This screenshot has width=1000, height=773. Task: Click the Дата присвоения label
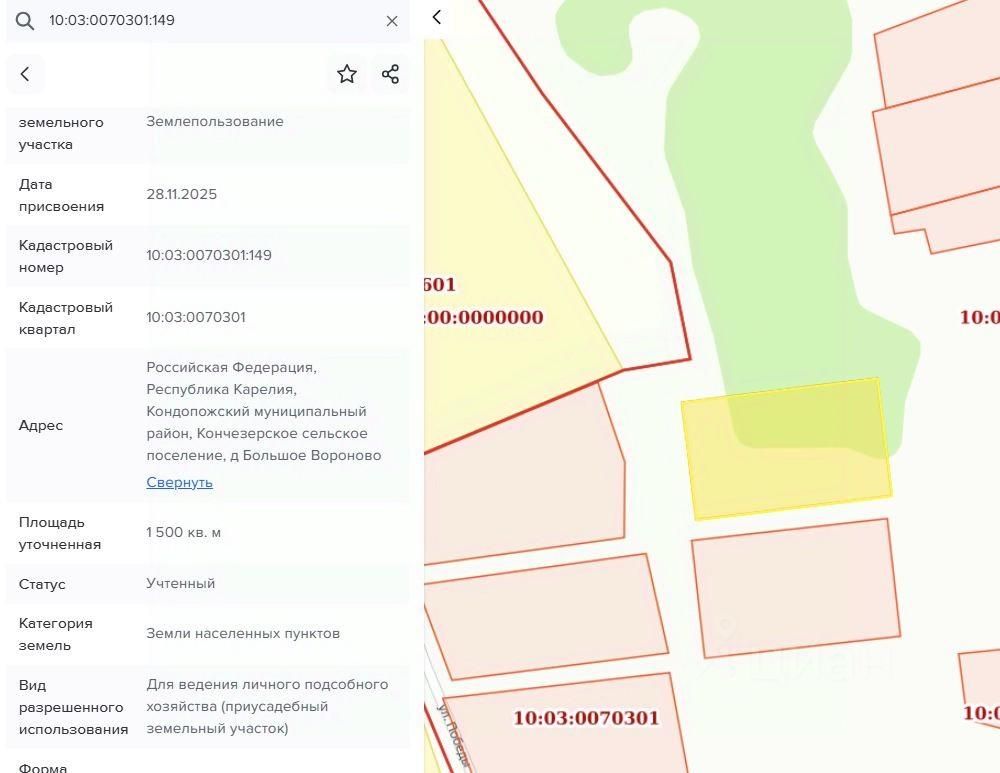[x=61, y=195]
